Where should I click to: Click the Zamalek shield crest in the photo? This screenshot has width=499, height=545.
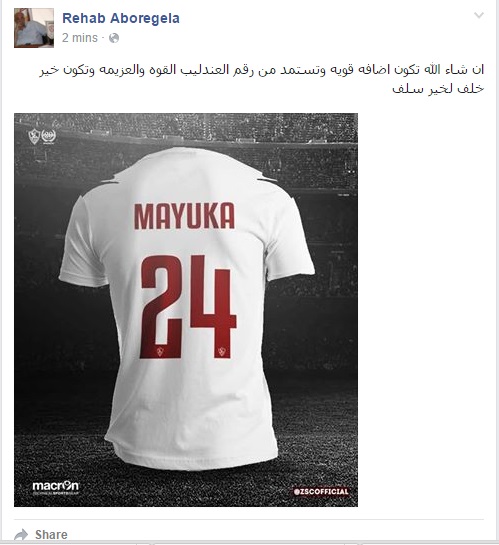[x=34, y=136]
